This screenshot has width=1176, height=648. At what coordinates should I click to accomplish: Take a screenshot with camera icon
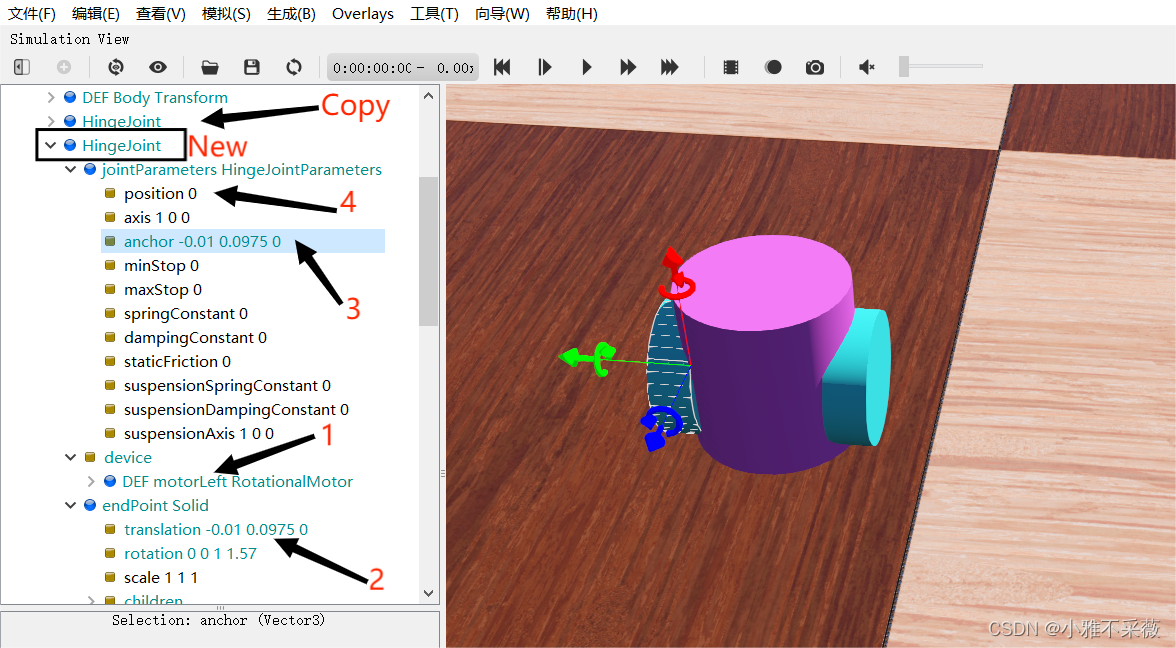[x=815, y=67]
